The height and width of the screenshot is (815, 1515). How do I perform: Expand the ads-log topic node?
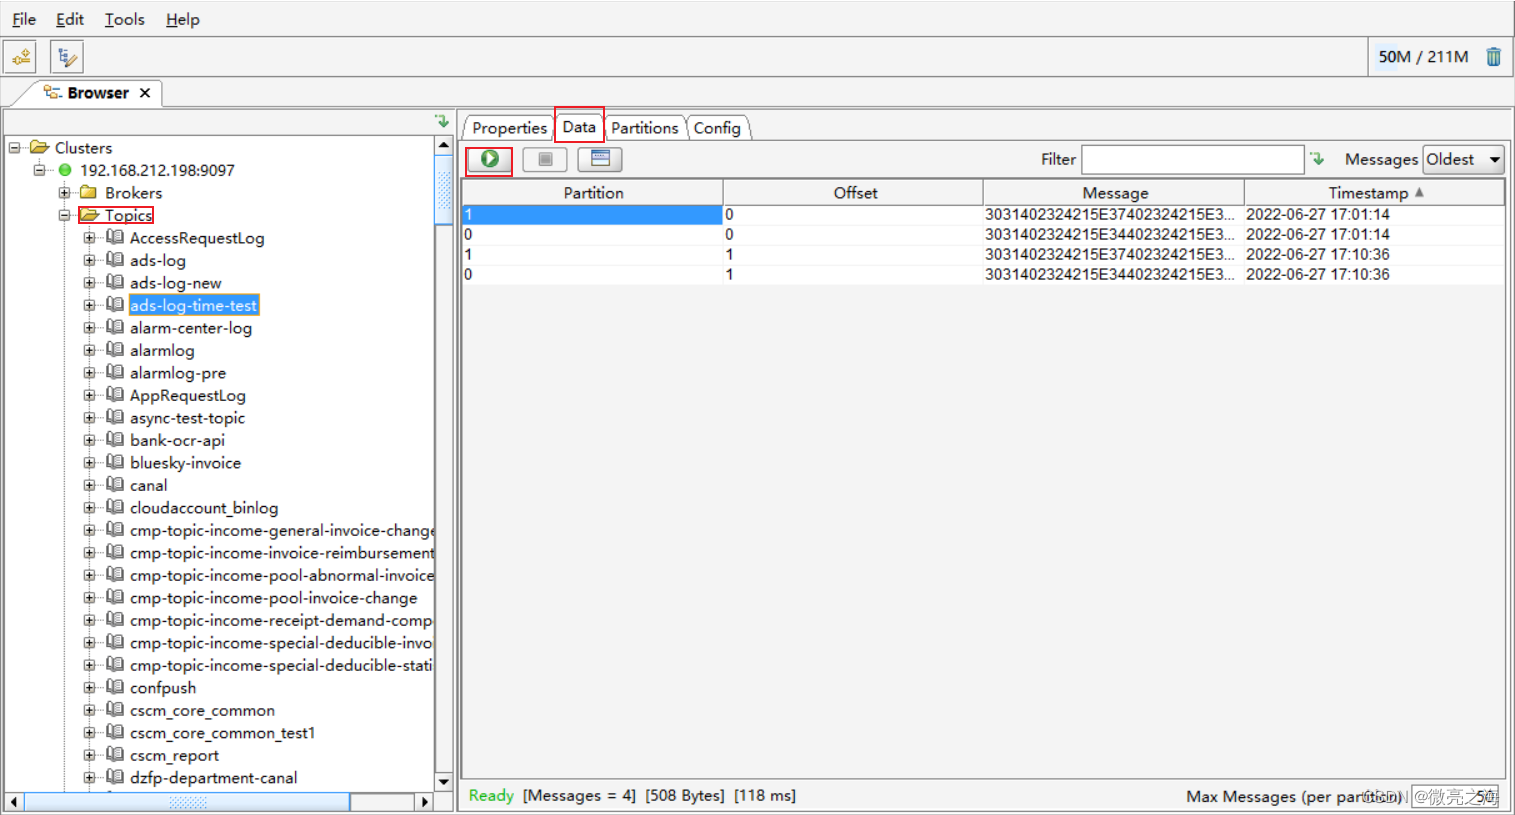(90, 260)
